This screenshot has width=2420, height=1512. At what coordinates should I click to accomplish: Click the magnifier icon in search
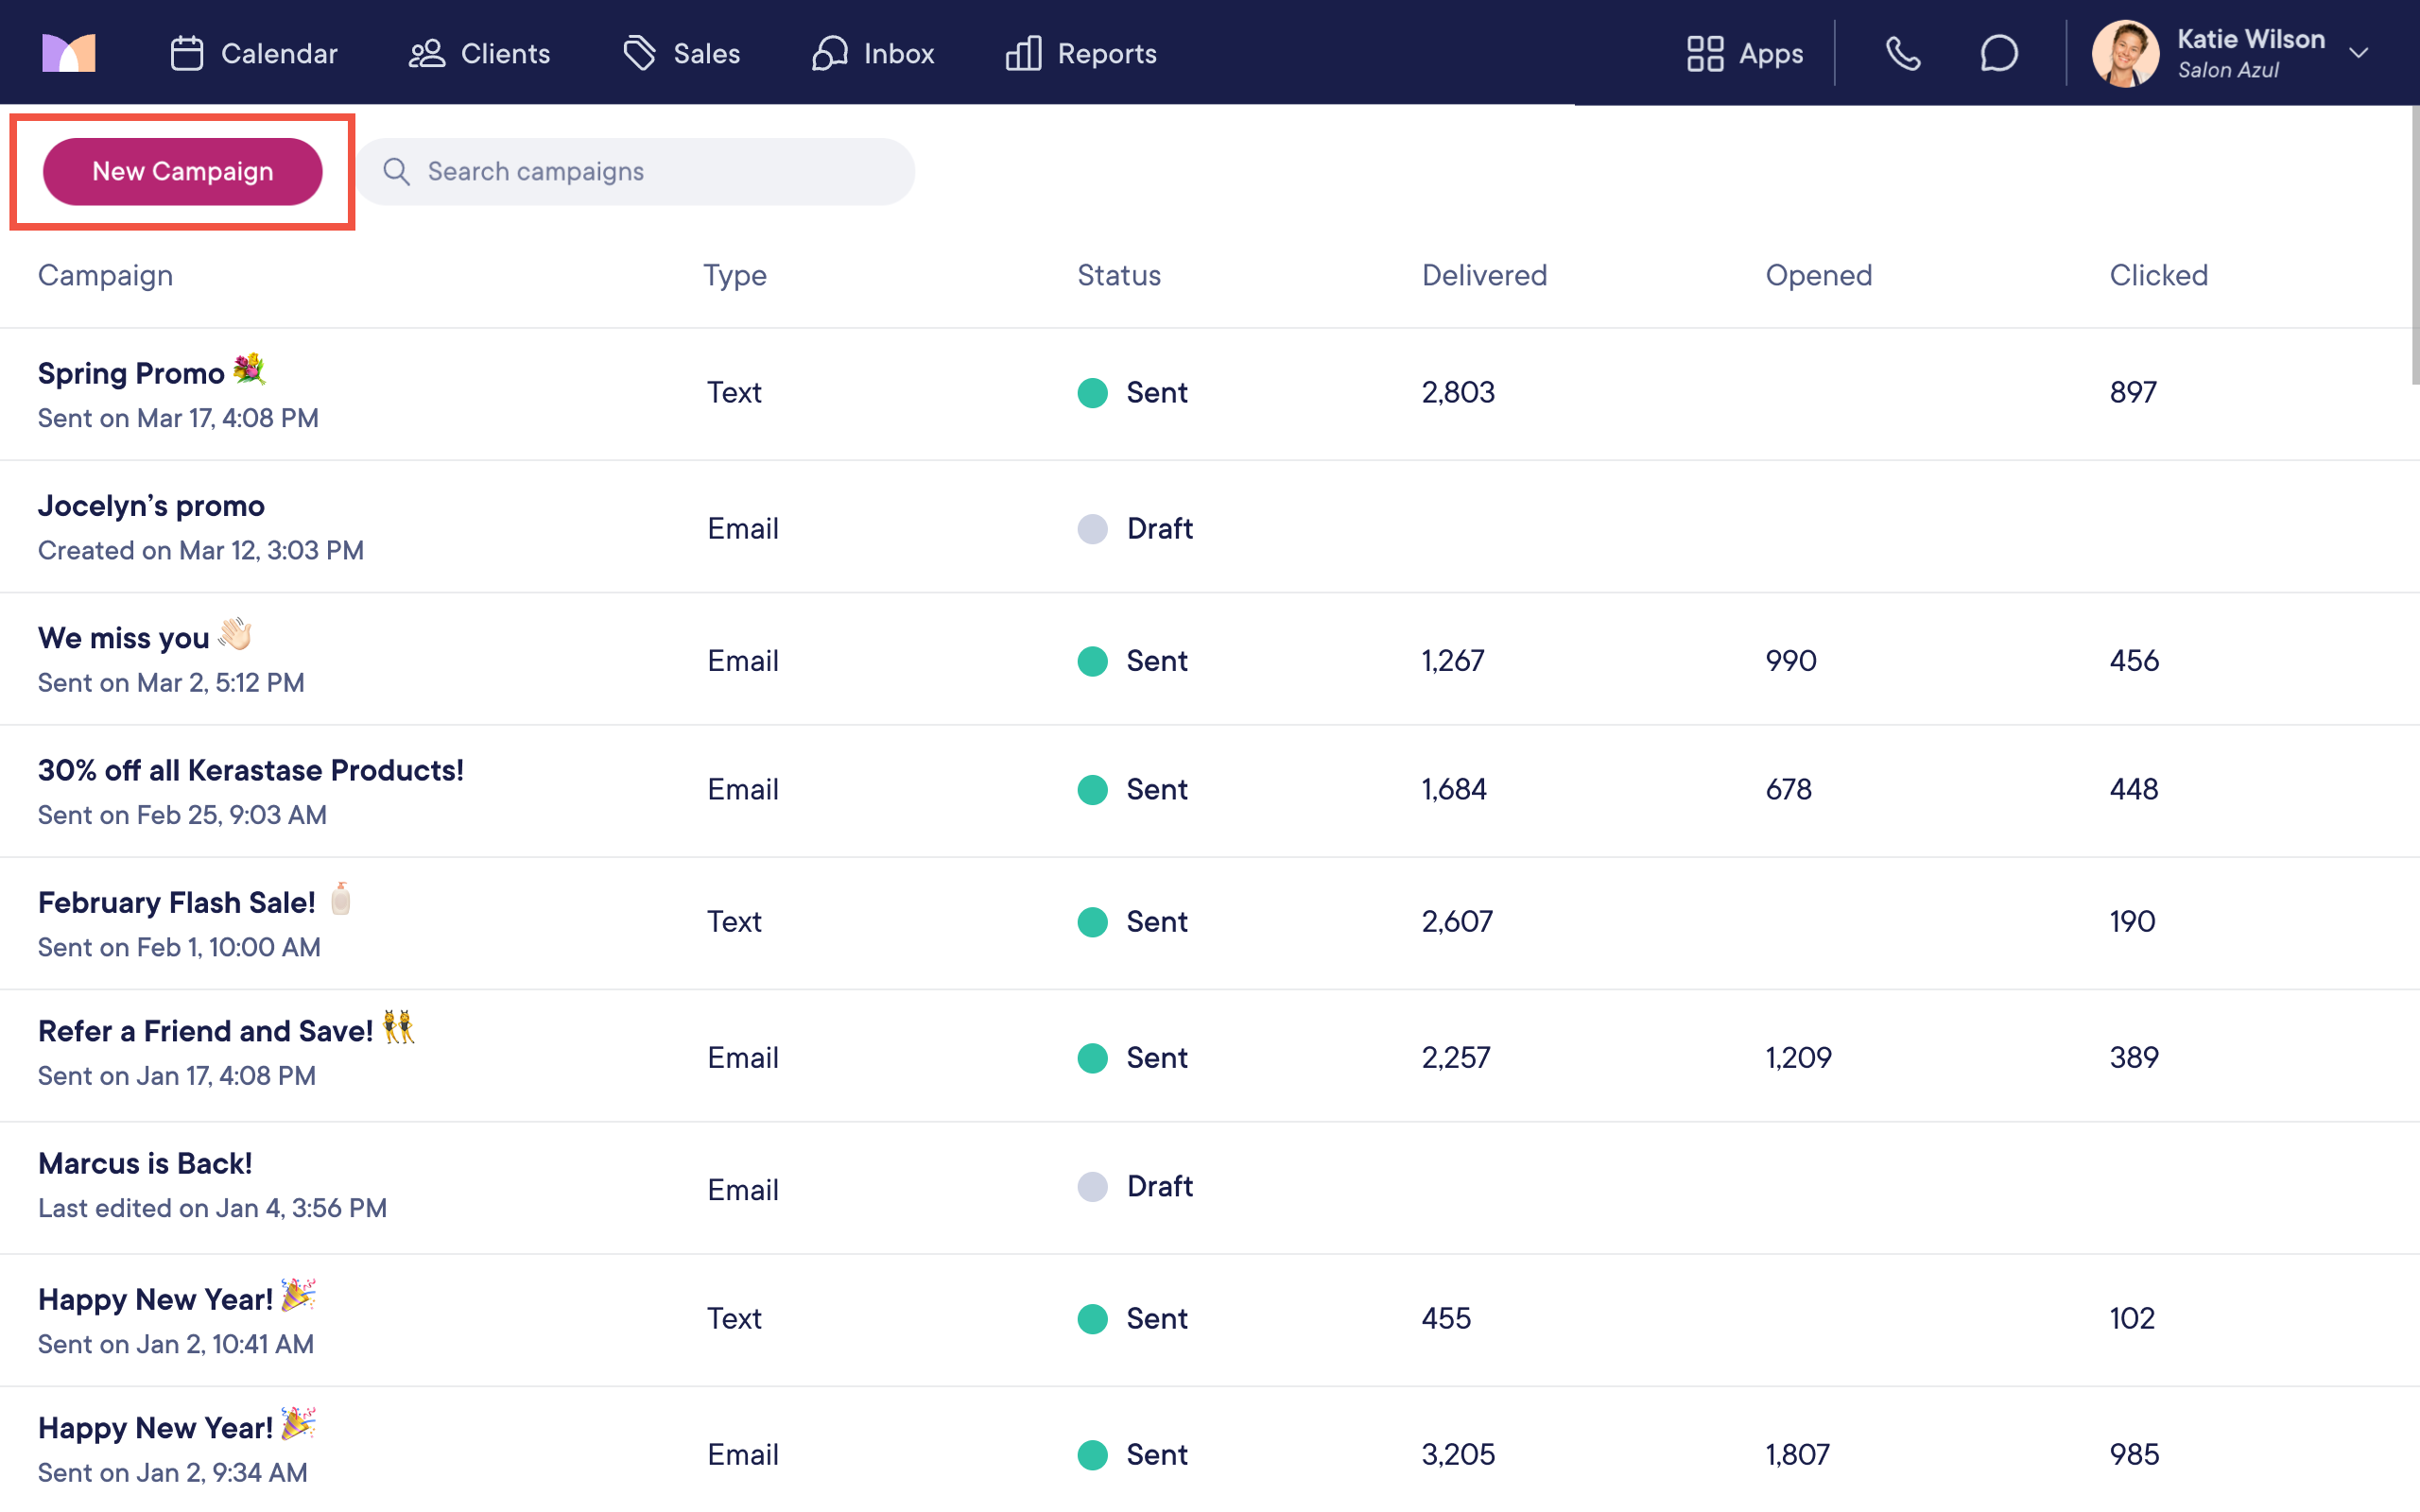coord(396,171)
